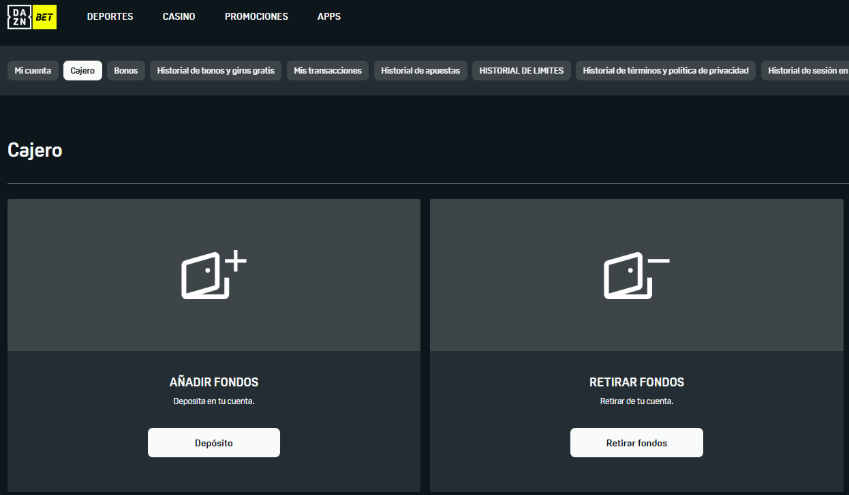Image resolution: width=849 pixels, height=495 pixels.
Task: Click the DAZN Bet logo
Action: point(32,17)
